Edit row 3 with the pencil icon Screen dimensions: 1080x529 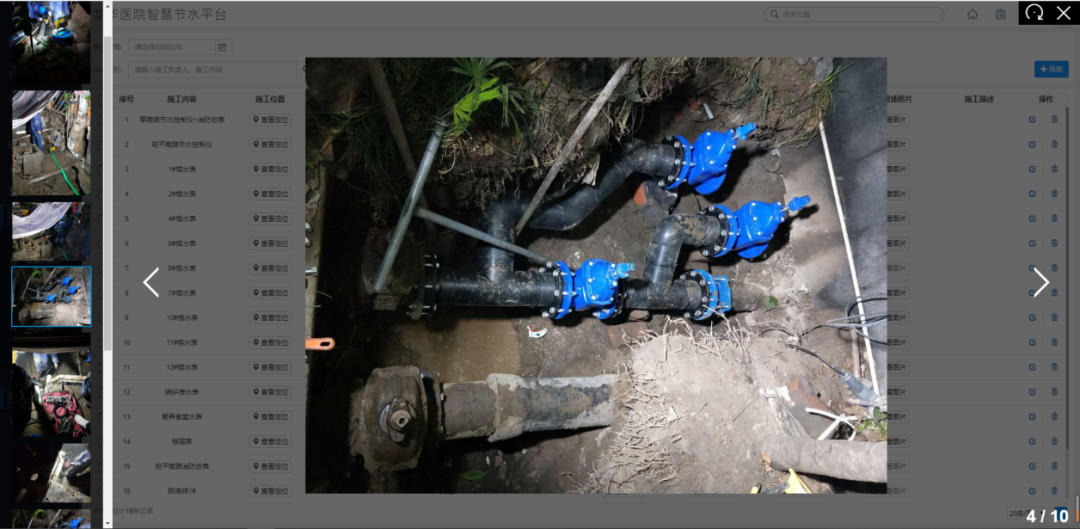[1032, 169]
